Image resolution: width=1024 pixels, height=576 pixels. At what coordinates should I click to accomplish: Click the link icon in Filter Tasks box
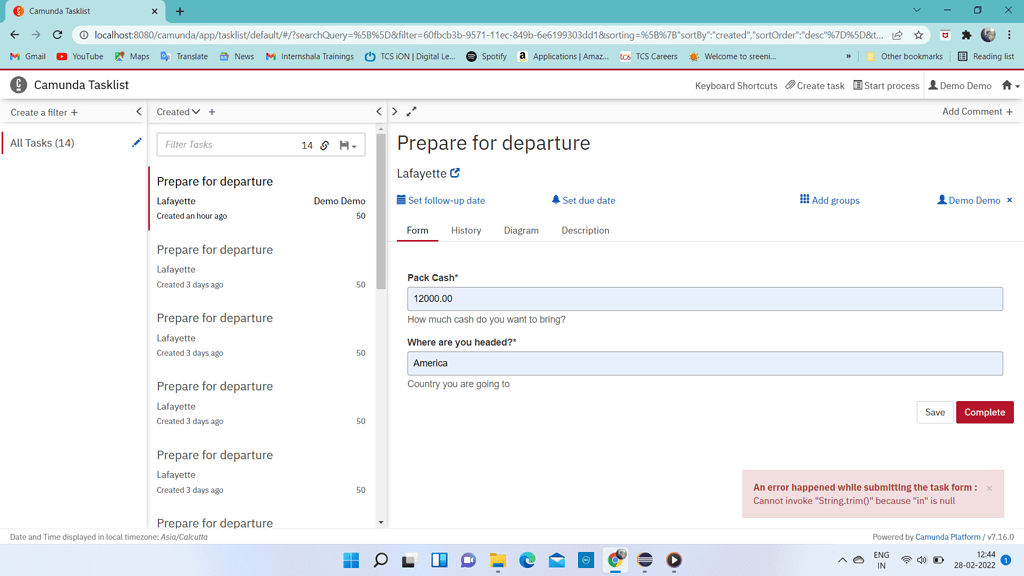tap(325, 145)
